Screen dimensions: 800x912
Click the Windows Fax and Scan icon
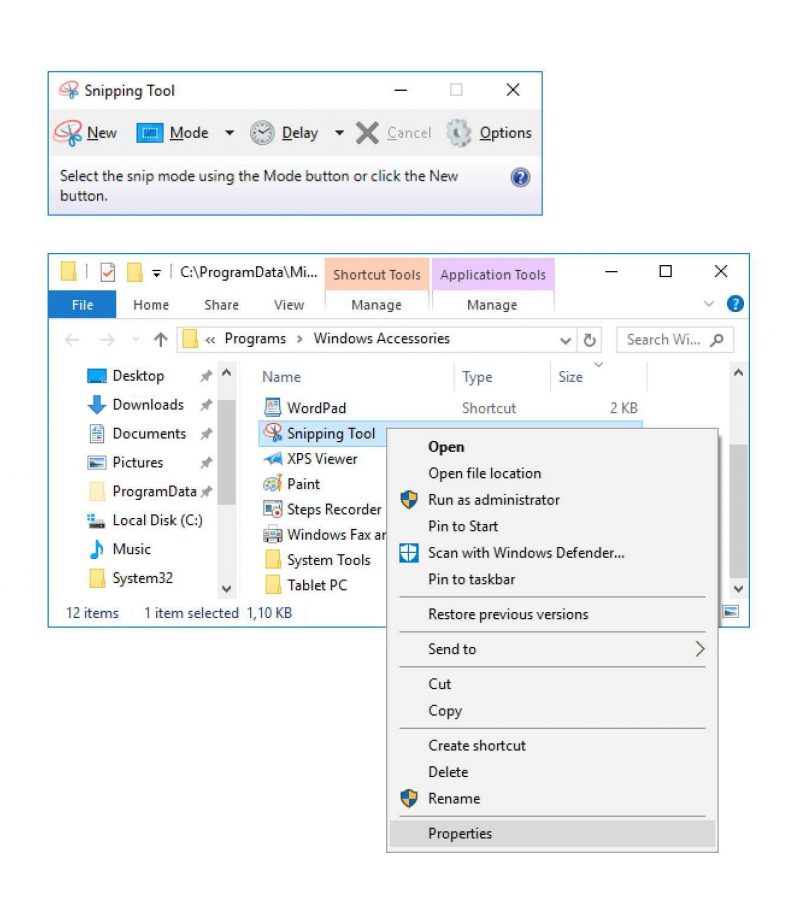point(272,534)
